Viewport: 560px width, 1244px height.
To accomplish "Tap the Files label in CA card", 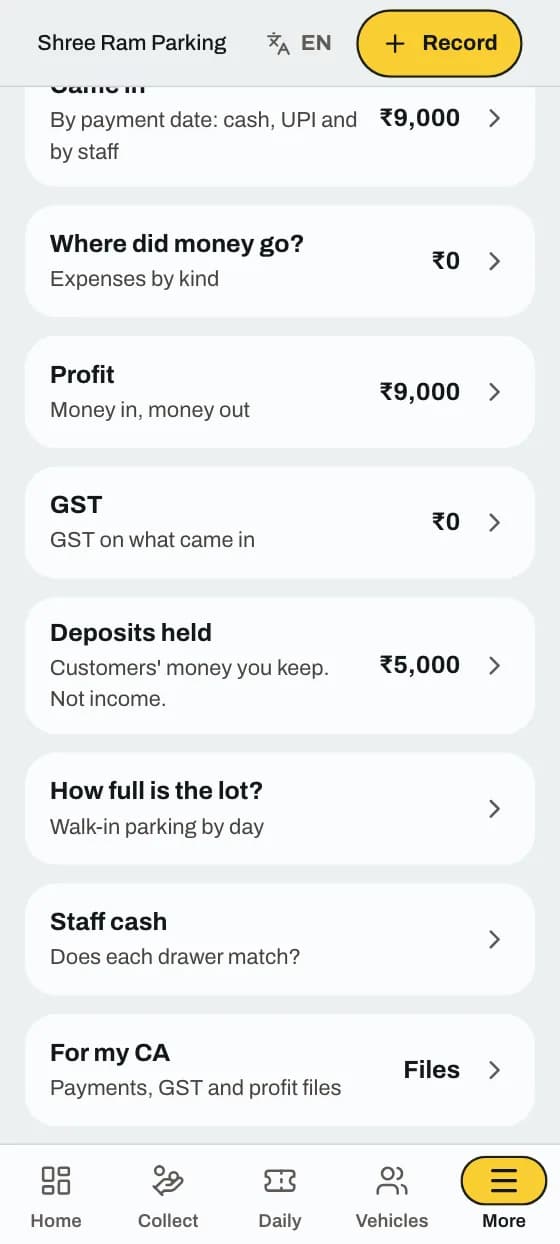I will pos(432,1070).
